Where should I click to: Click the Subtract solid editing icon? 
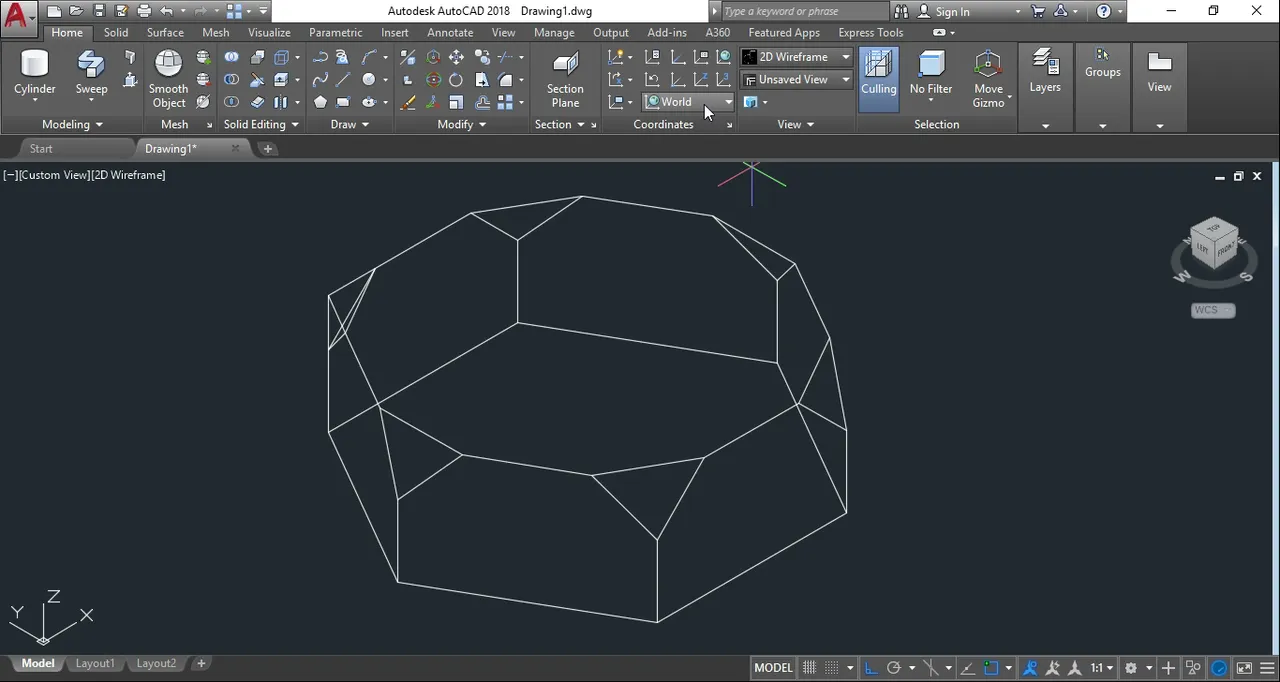(232, 80)
